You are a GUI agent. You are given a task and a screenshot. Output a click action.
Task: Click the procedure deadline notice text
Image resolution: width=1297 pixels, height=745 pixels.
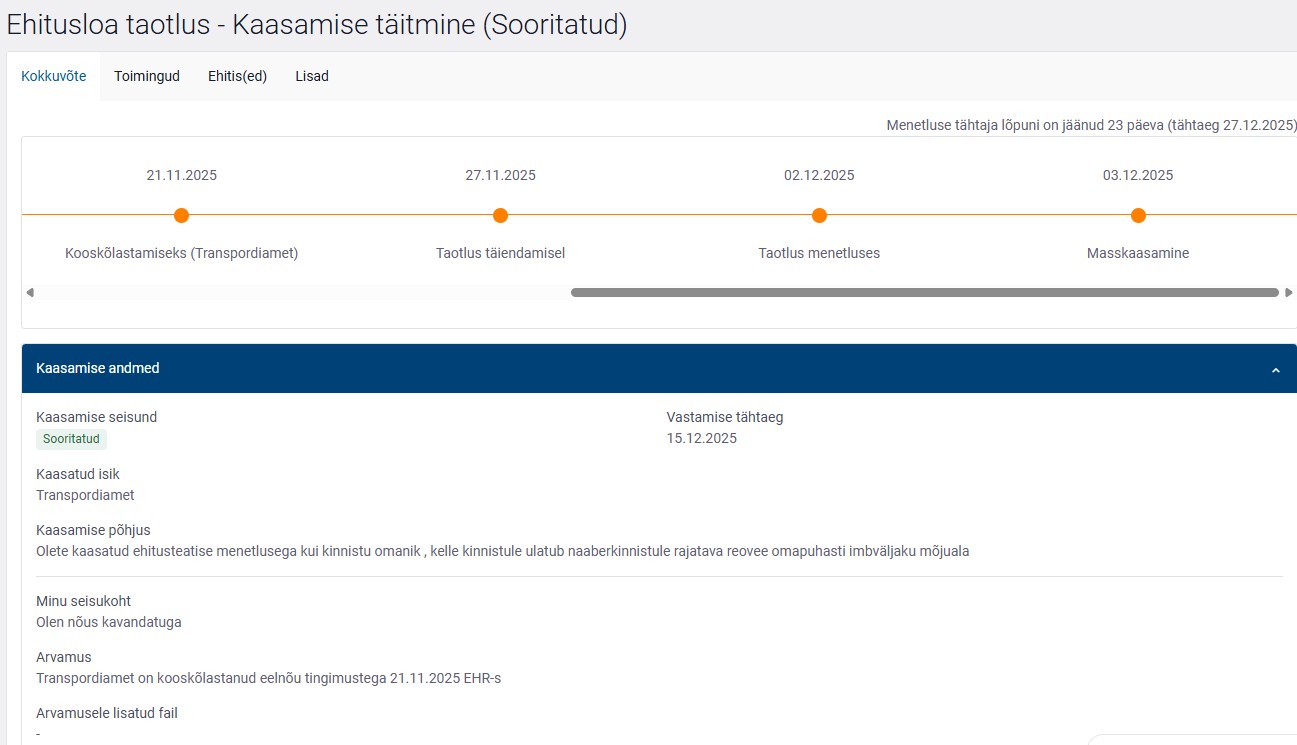1091,125
